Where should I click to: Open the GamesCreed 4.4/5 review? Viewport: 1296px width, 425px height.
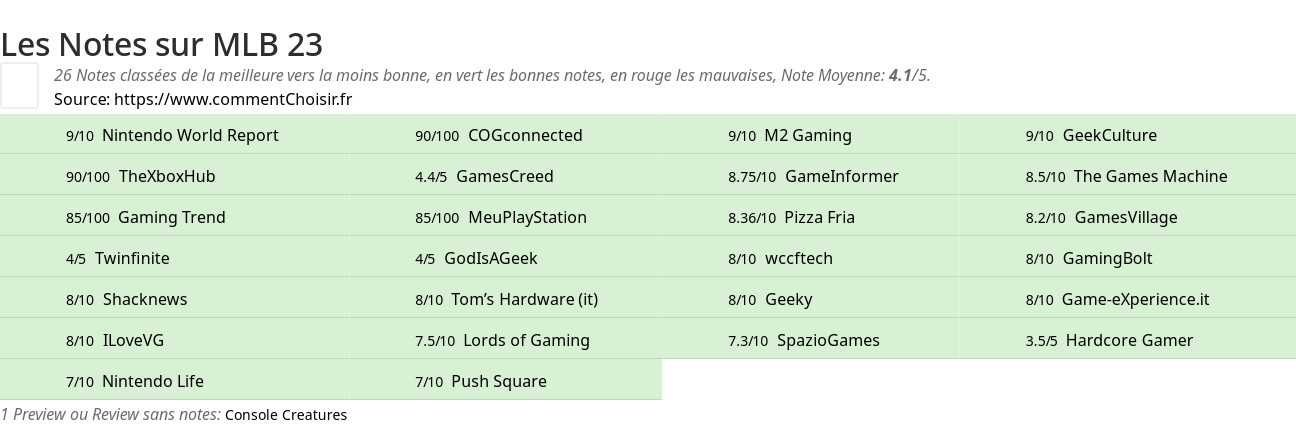[x=504, y=176]
